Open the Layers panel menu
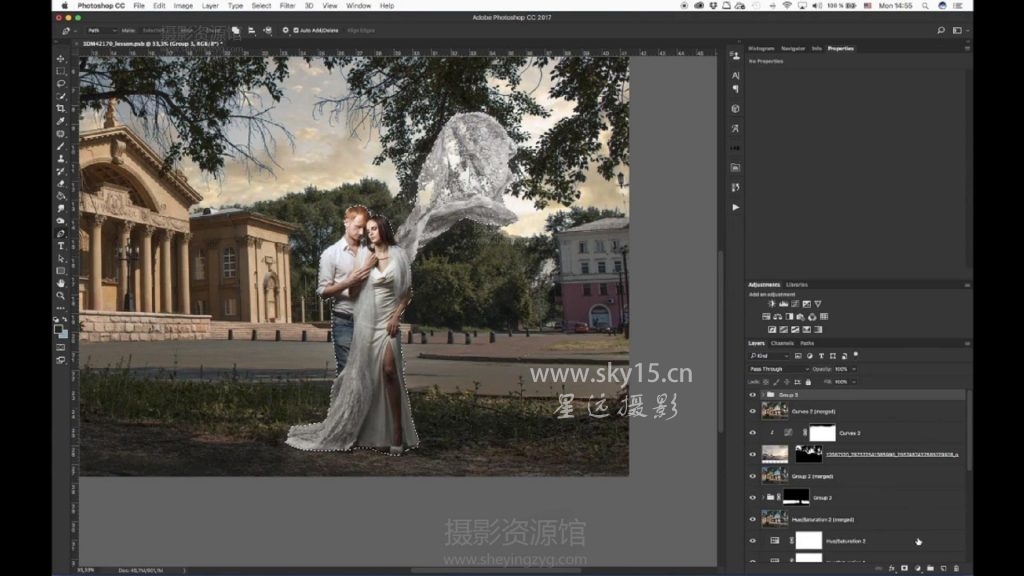This screenshot has height=576, width=1024. [967, 344]
